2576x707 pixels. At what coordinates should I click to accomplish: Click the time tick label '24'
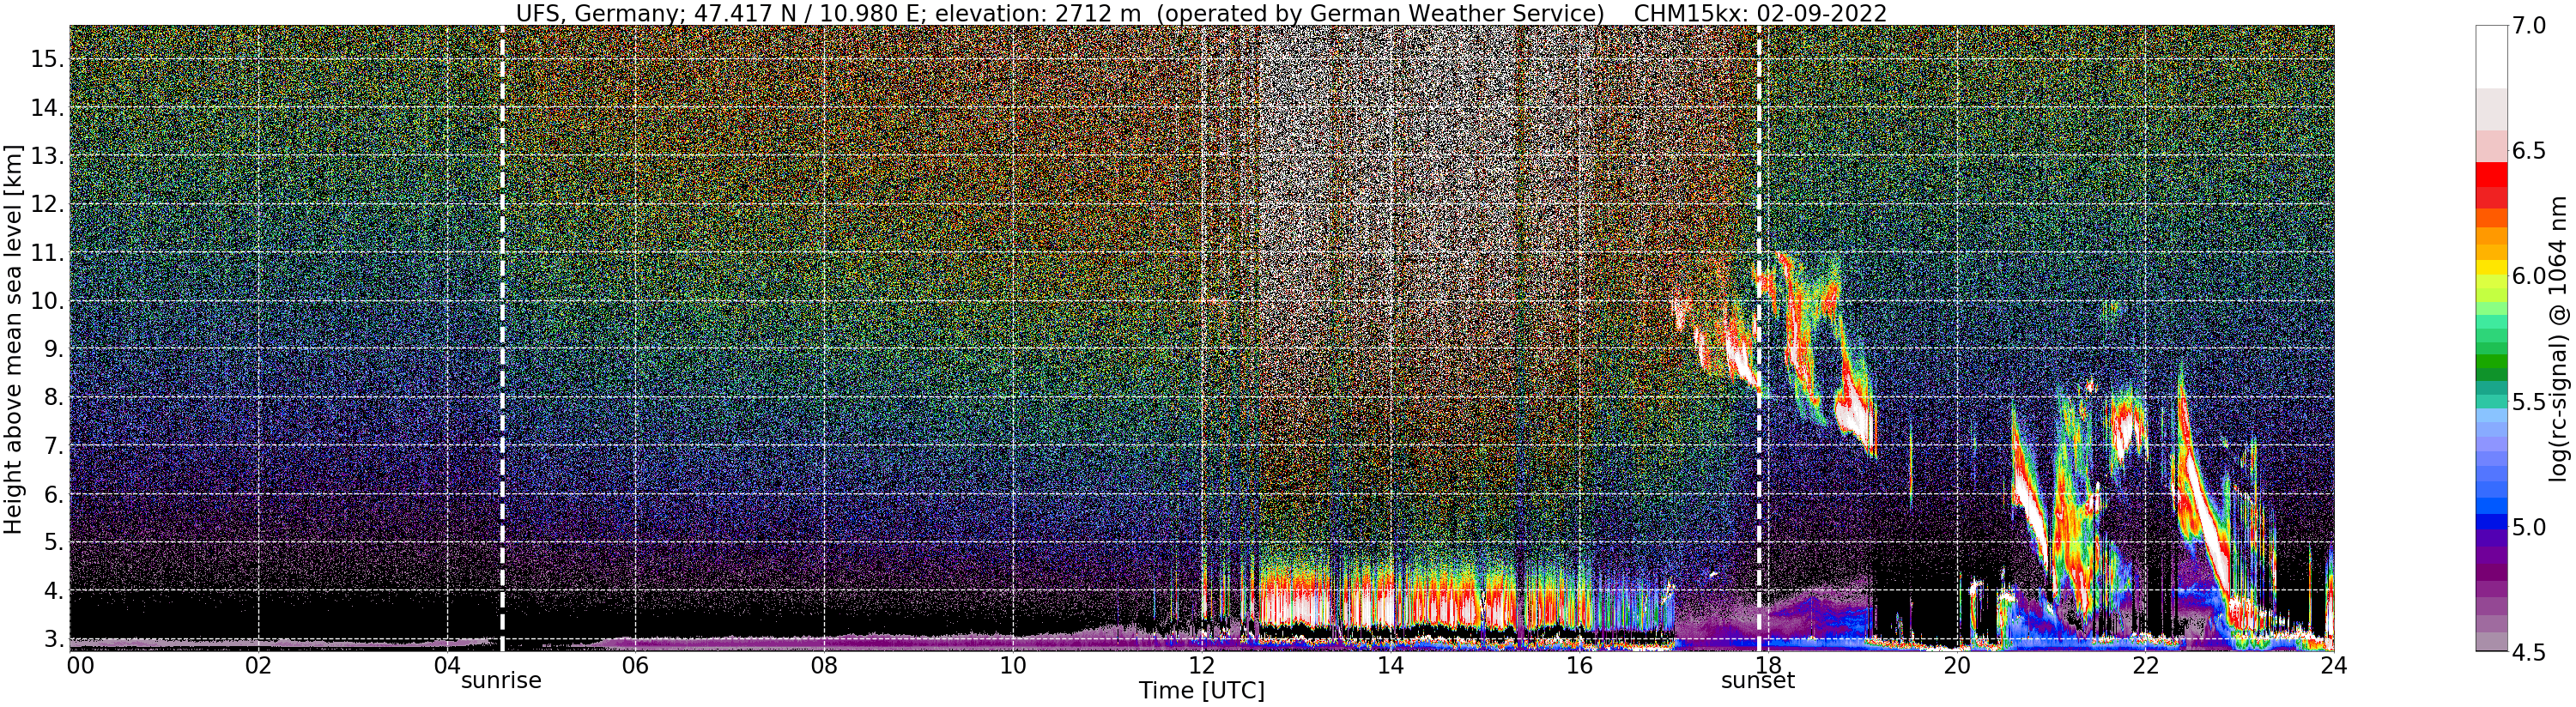coord(2333,666)
